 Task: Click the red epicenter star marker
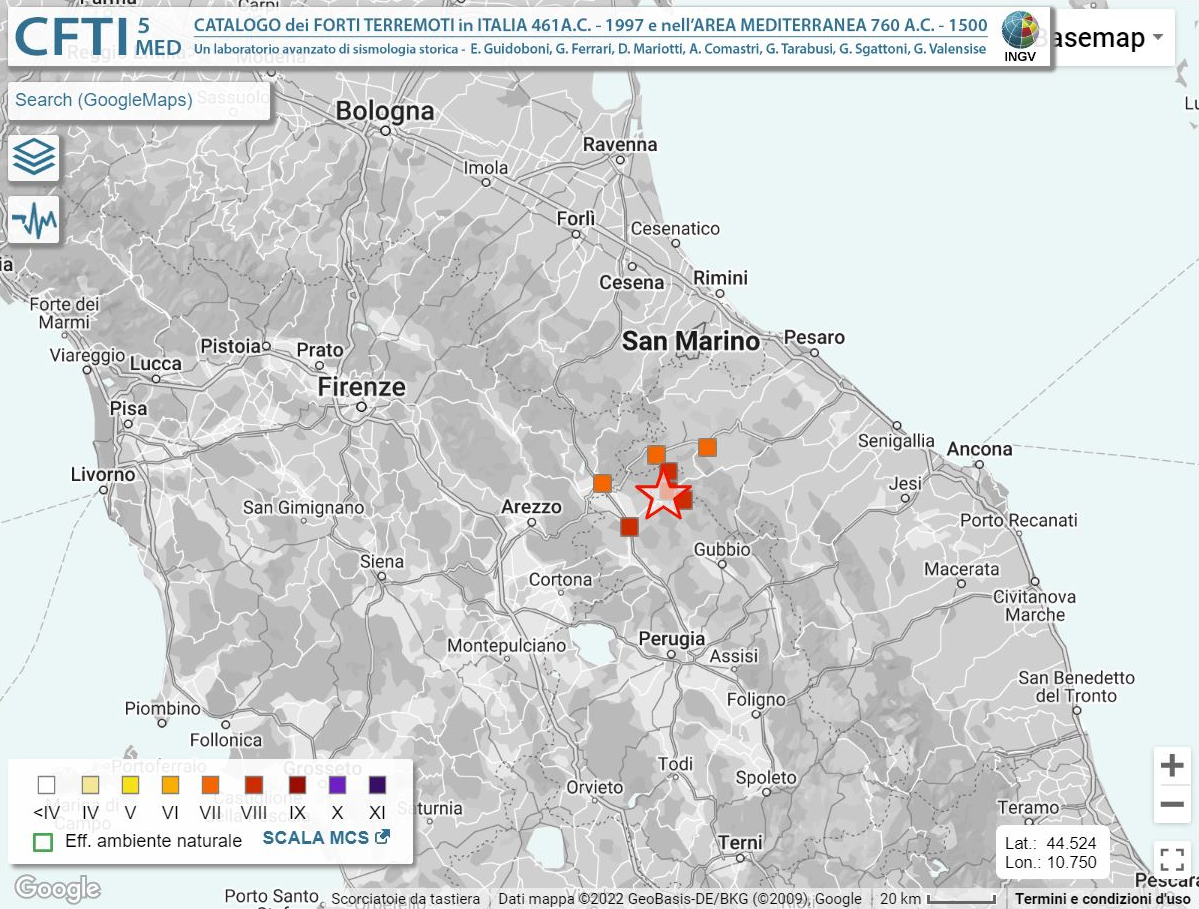coord(662,495)
